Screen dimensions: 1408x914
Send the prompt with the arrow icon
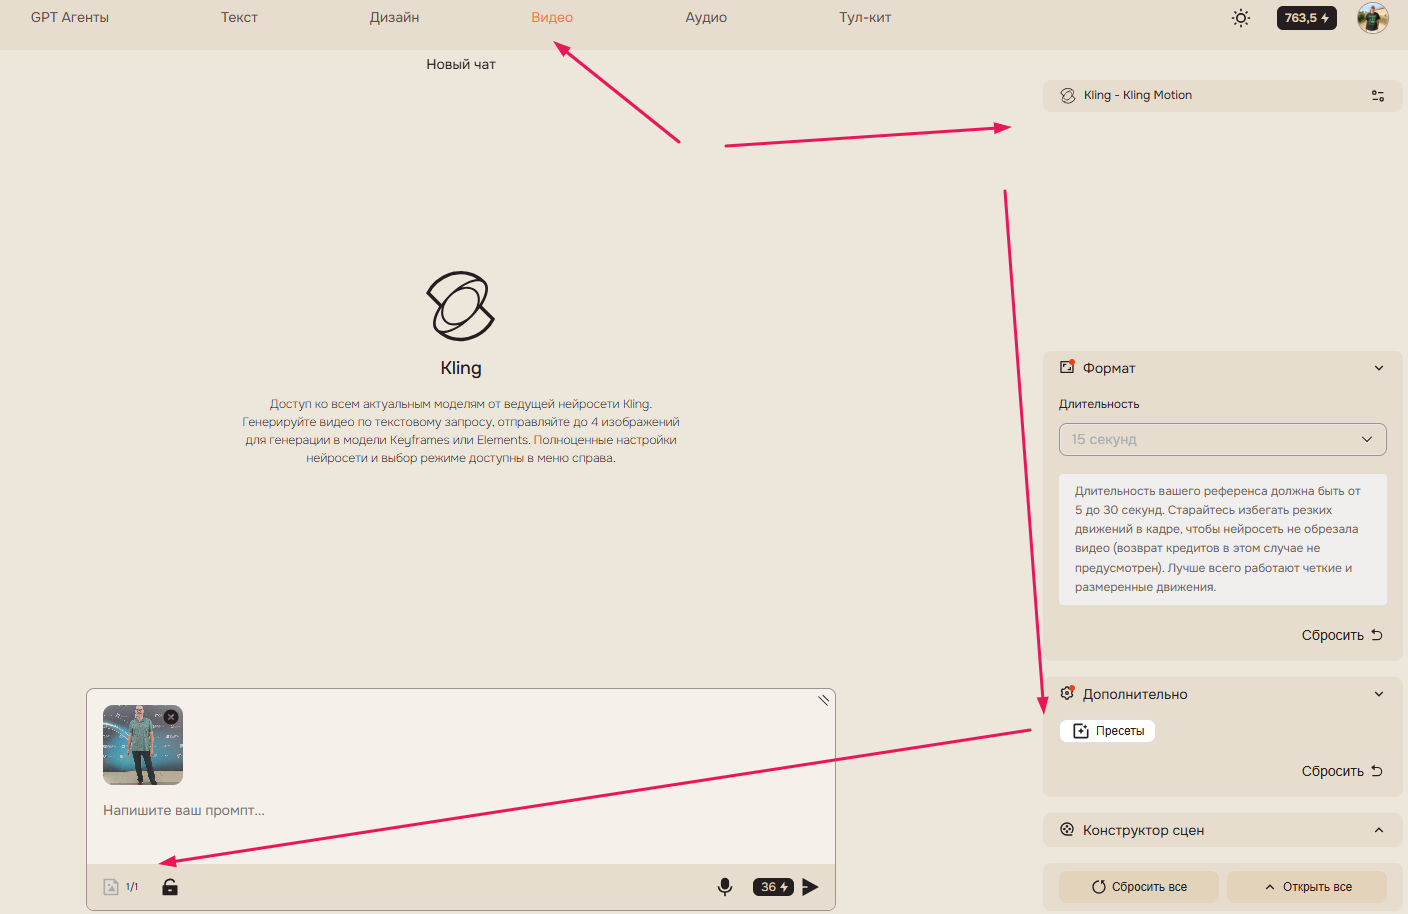(810, 887)
